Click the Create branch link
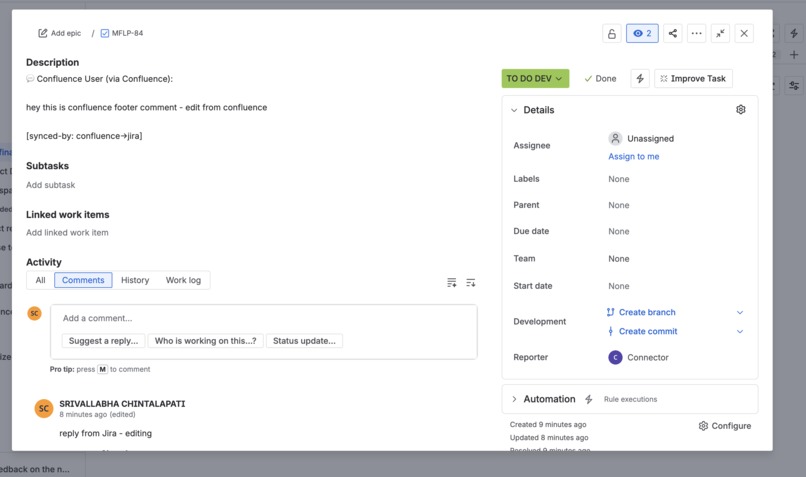The width and height of the screenshot is (806, 477). click(x=647, y=312)
